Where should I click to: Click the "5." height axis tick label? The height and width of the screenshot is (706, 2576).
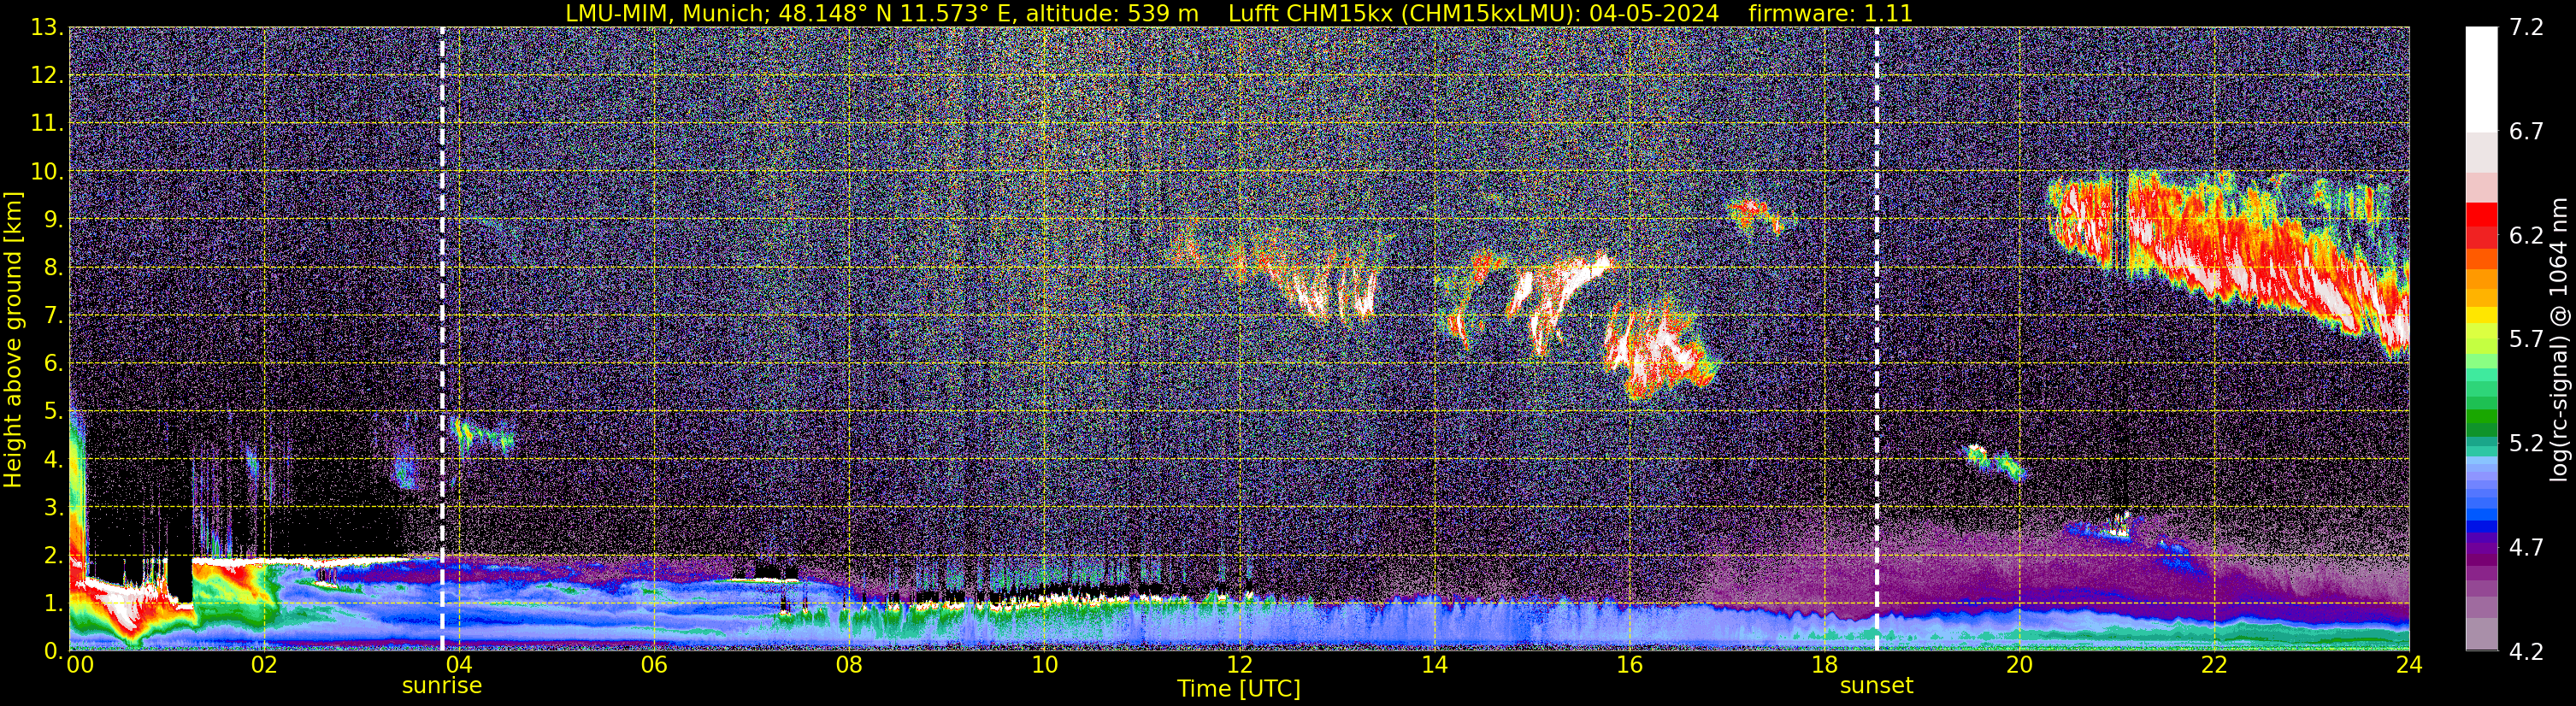pyautogui.click(x=53, y=411)
